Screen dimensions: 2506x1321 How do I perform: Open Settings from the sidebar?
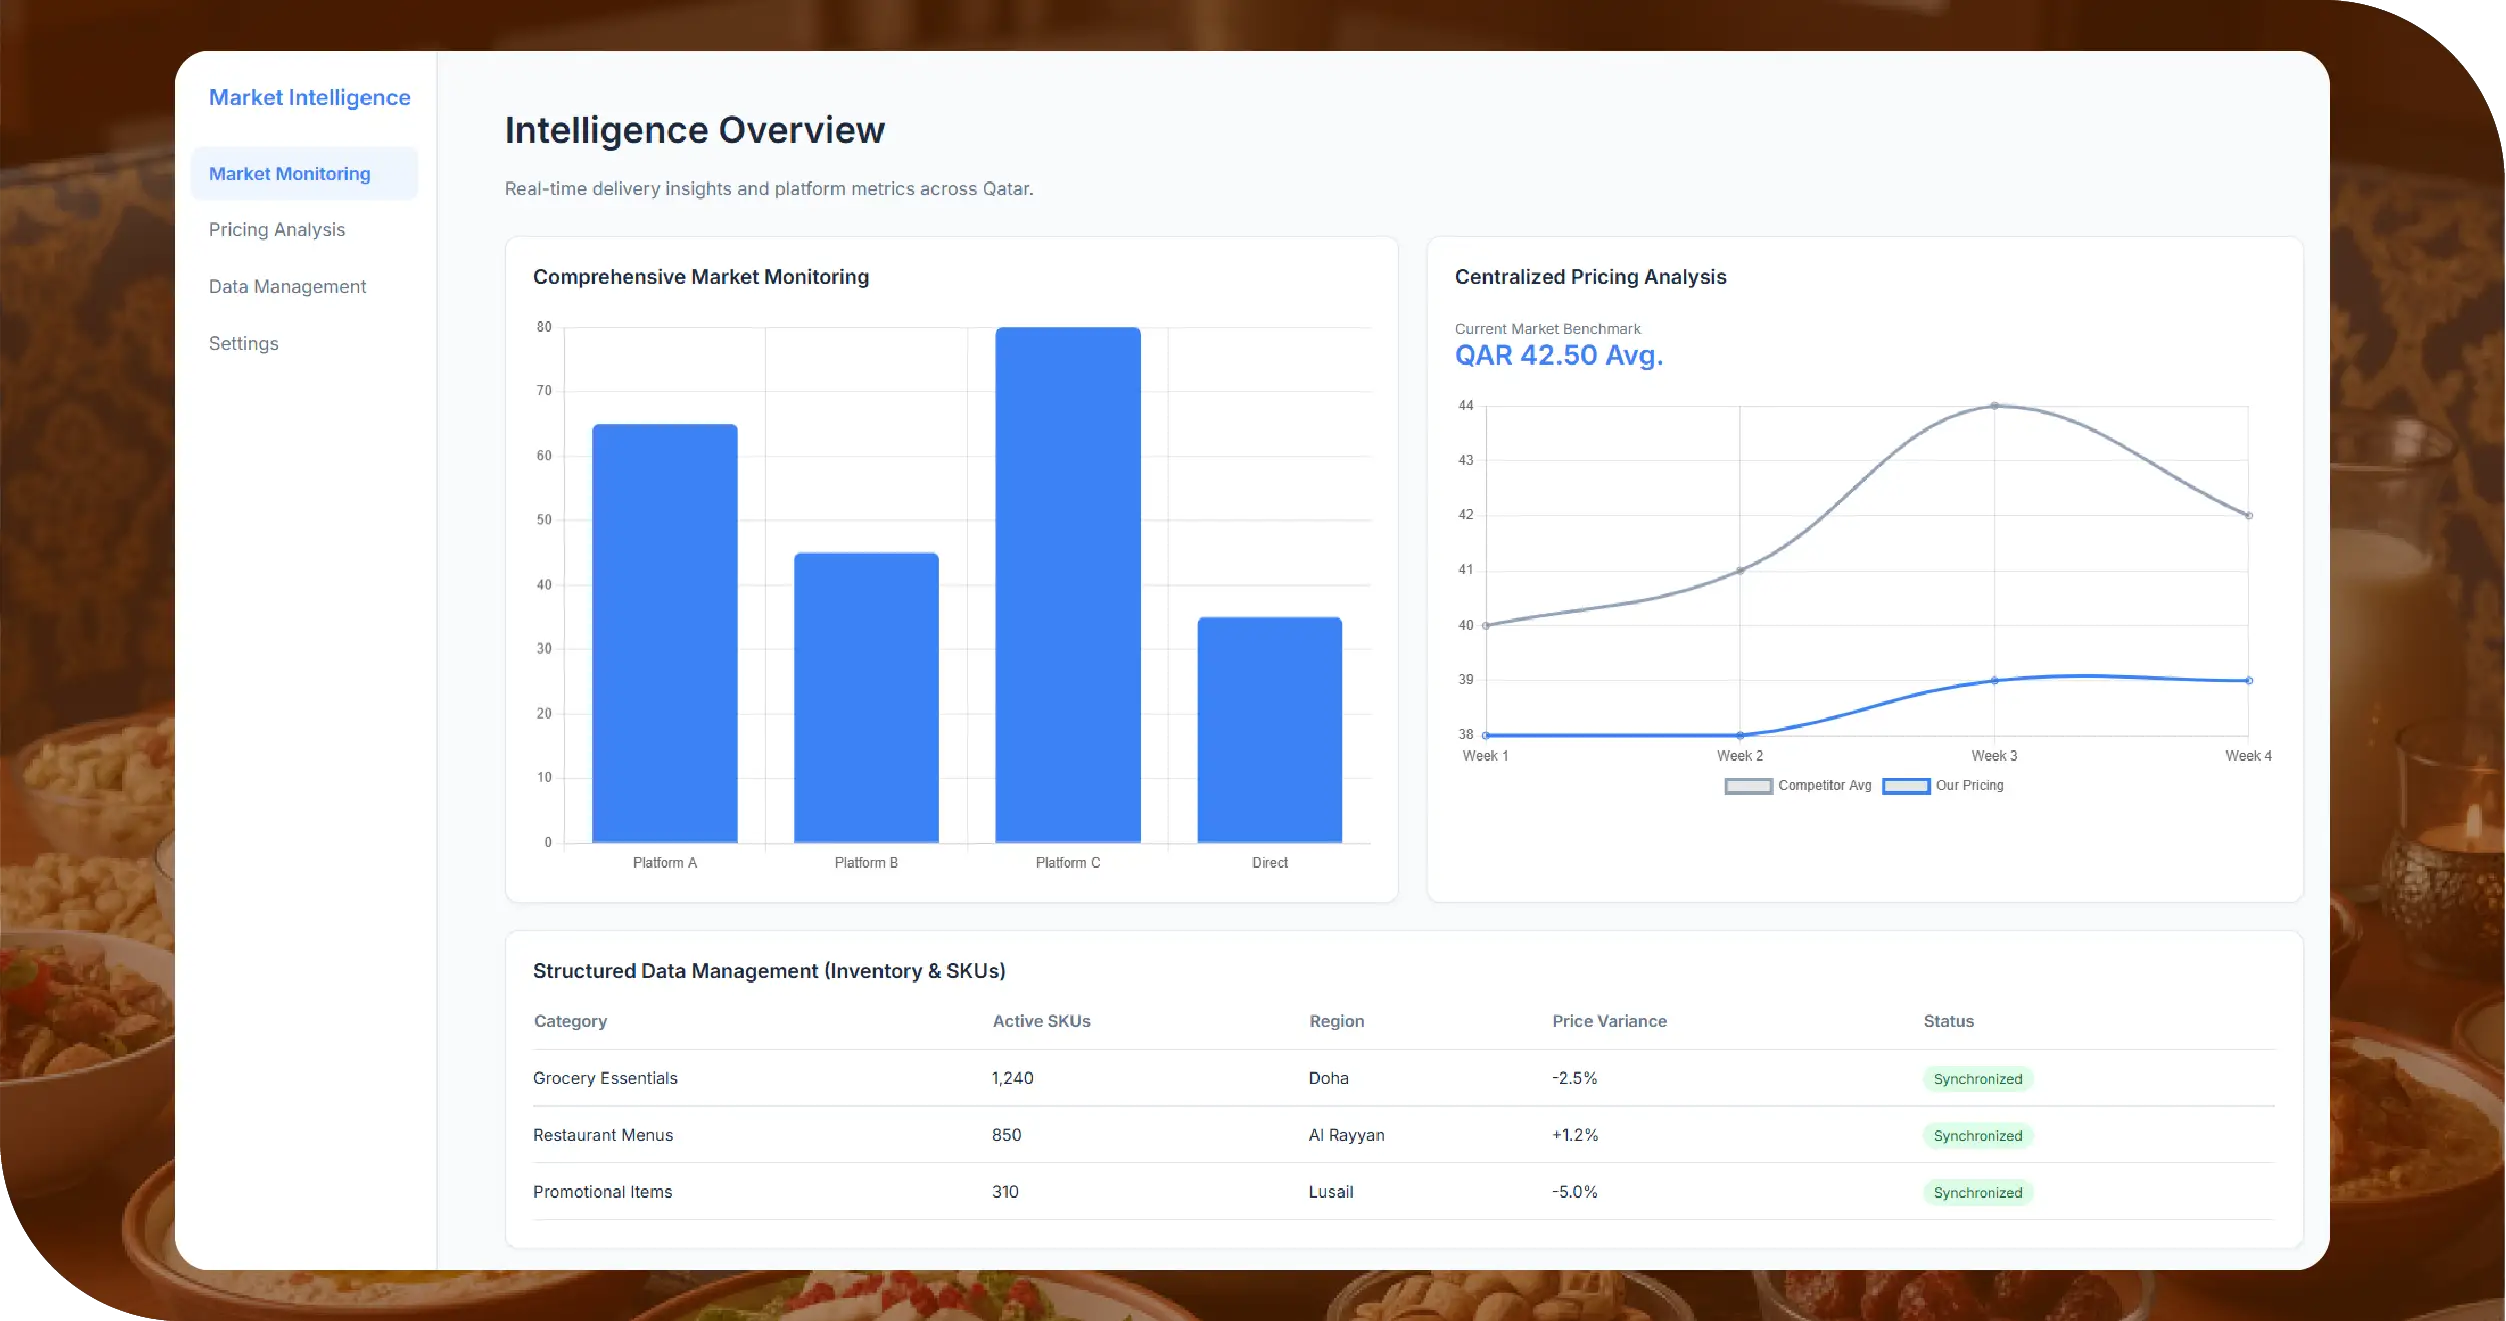tap(243, 344)
